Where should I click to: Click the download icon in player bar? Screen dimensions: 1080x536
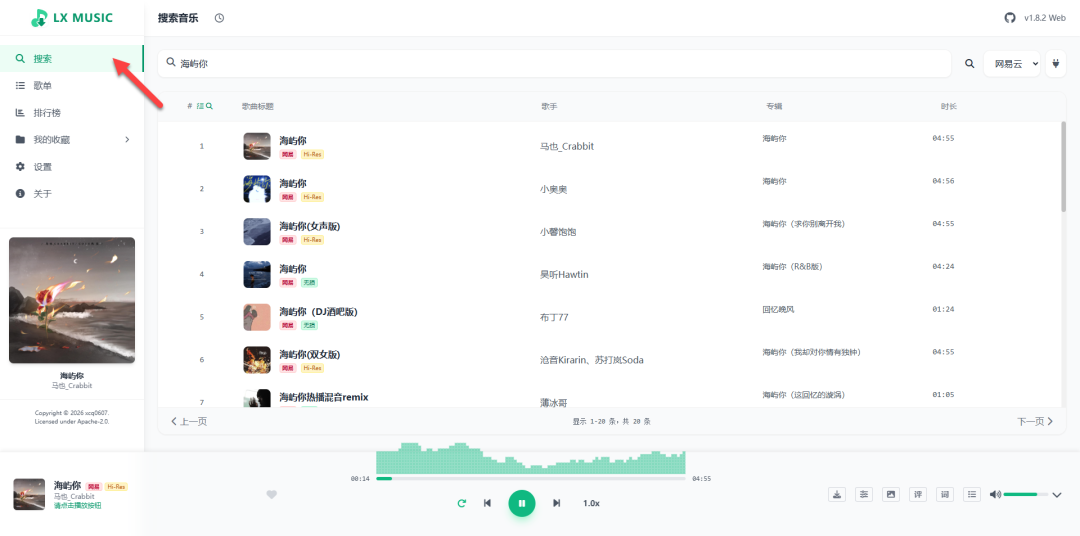coord(837,494)
